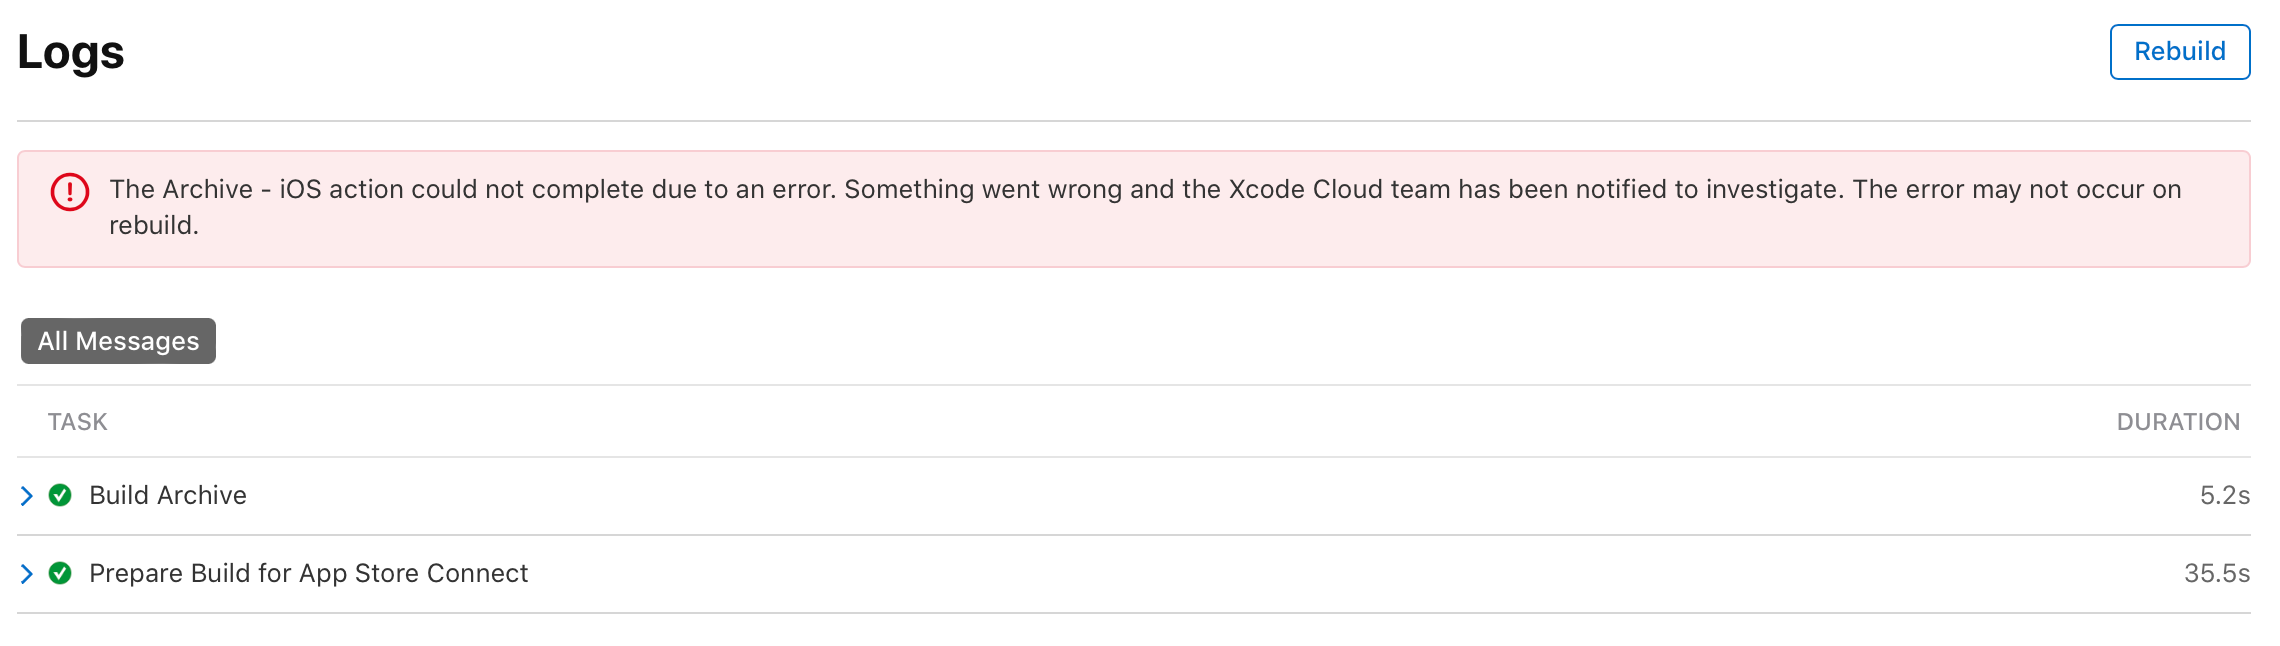Open Prepare Build for App Store Connect label
Image resolution: width=2280 pixels, height=646 pixels.
[308, 573]
